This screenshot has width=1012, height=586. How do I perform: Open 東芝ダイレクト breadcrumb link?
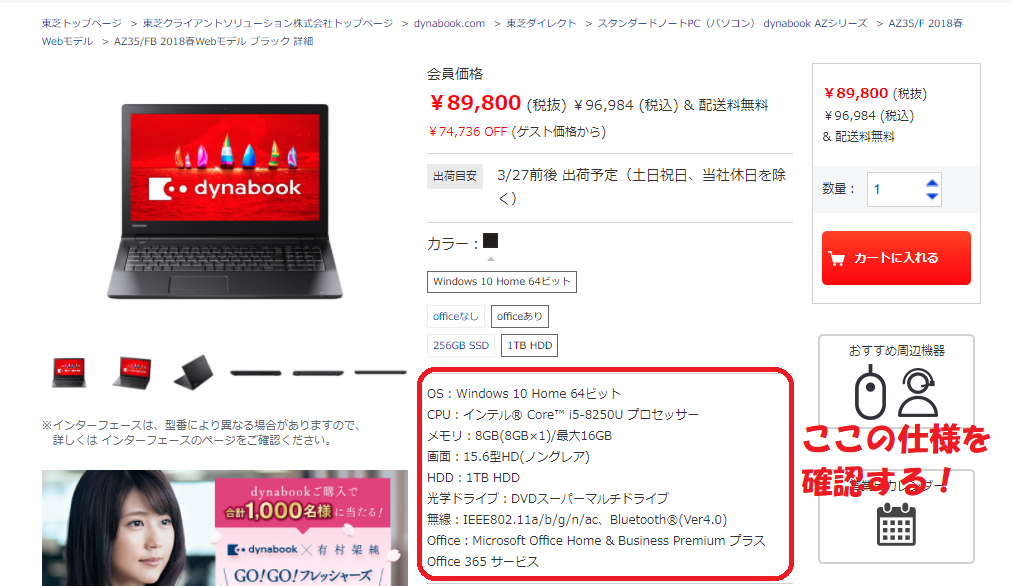tap(541, 23)
